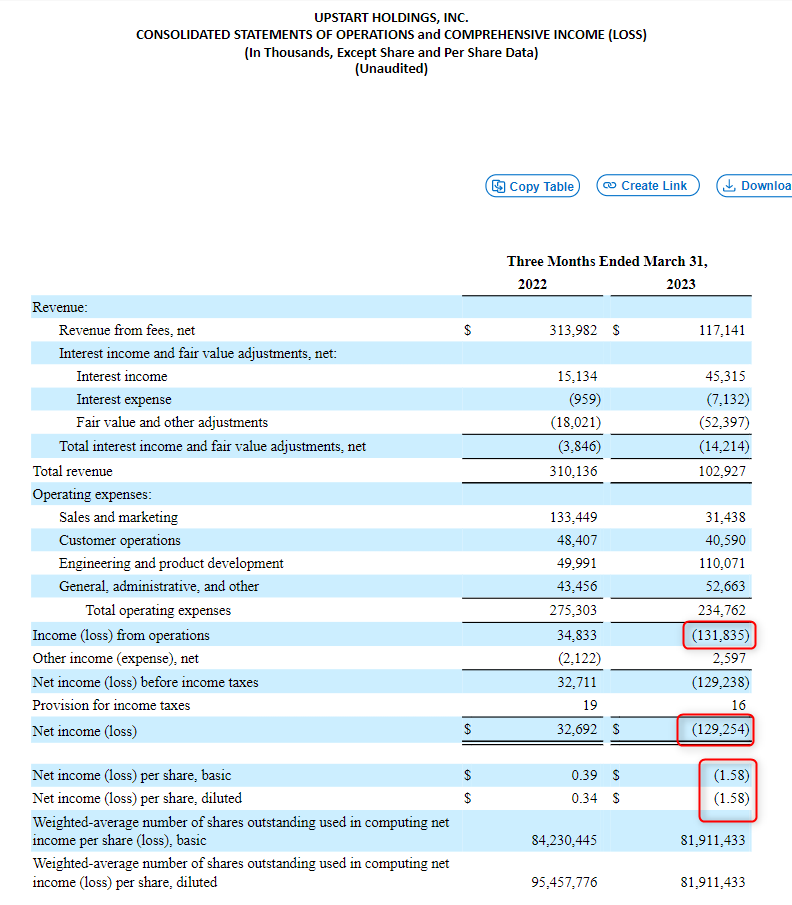Select the value 110,071
Screen dimensions: 792x905
pos(722,563)
